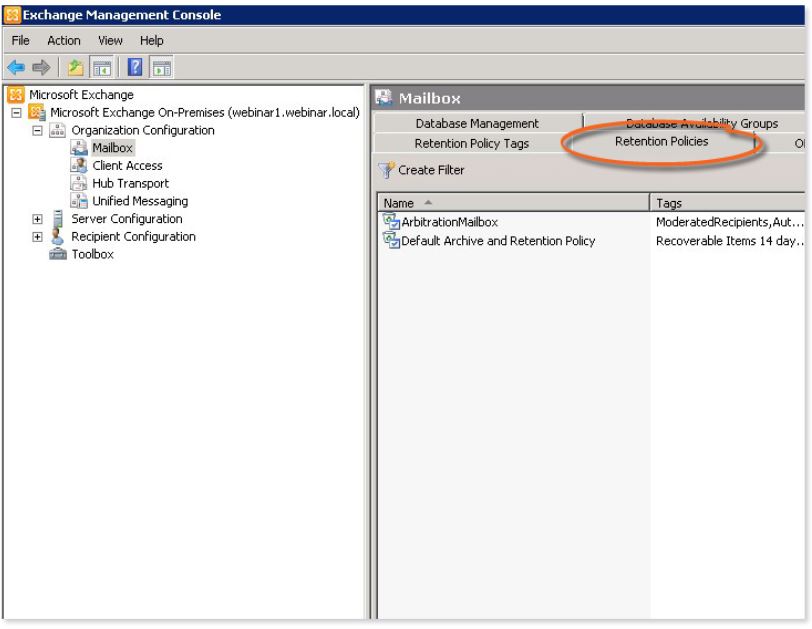Click the Create Filter funnel icon

tap(386, 170)
